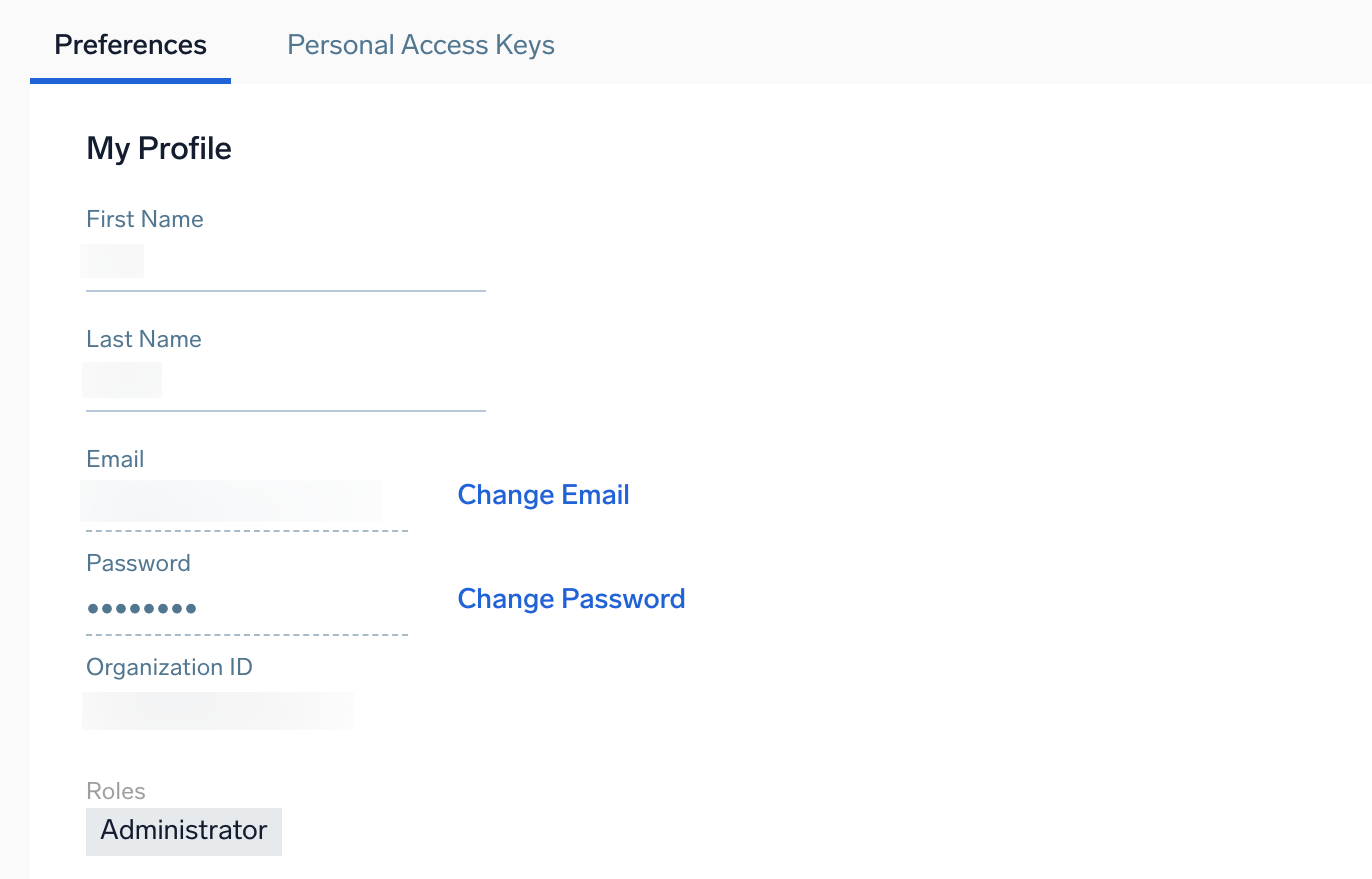Image resolution: width=1372 pixels, height=879 pixels.
Task: Select the Preferences tab
Action: (130, 45)
